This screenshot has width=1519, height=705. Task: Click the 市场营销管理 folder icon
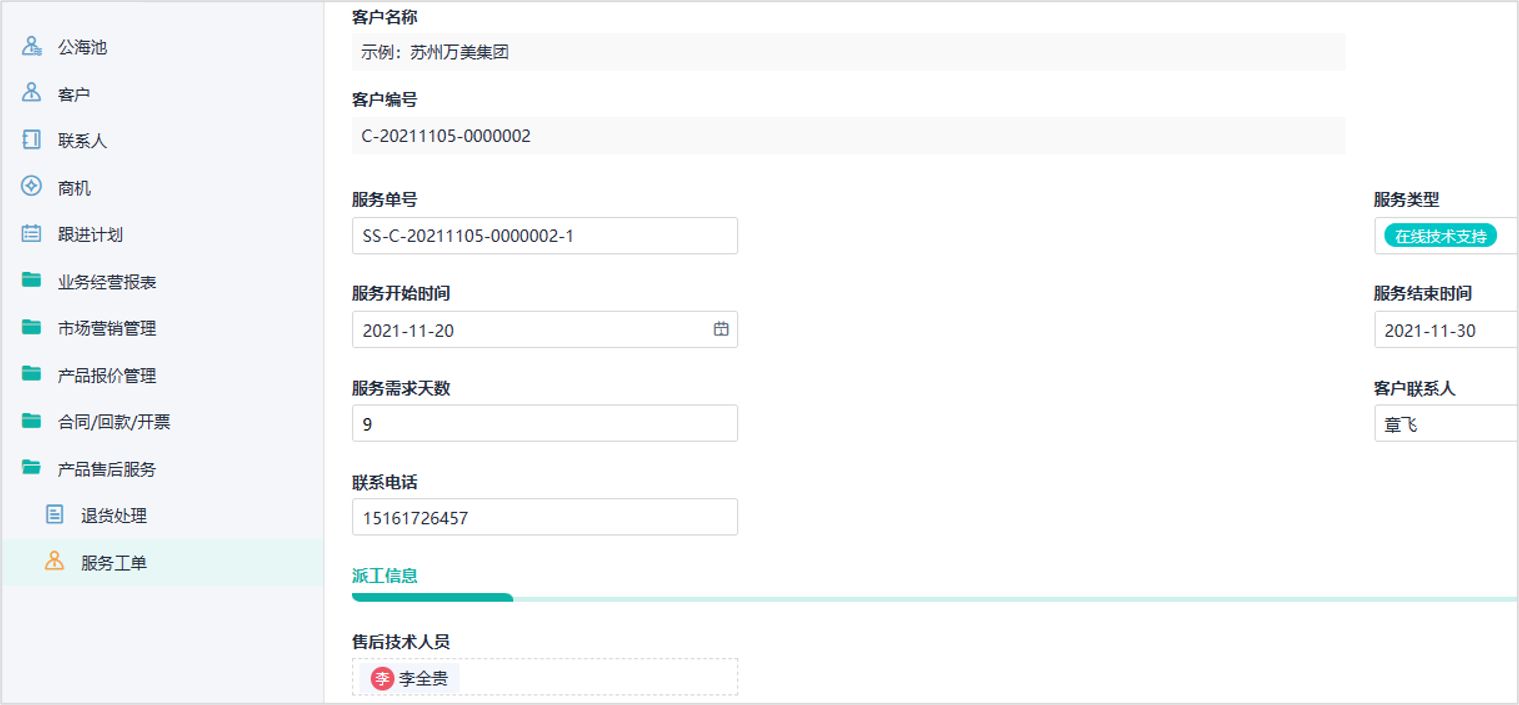click(x=32, y=328)
